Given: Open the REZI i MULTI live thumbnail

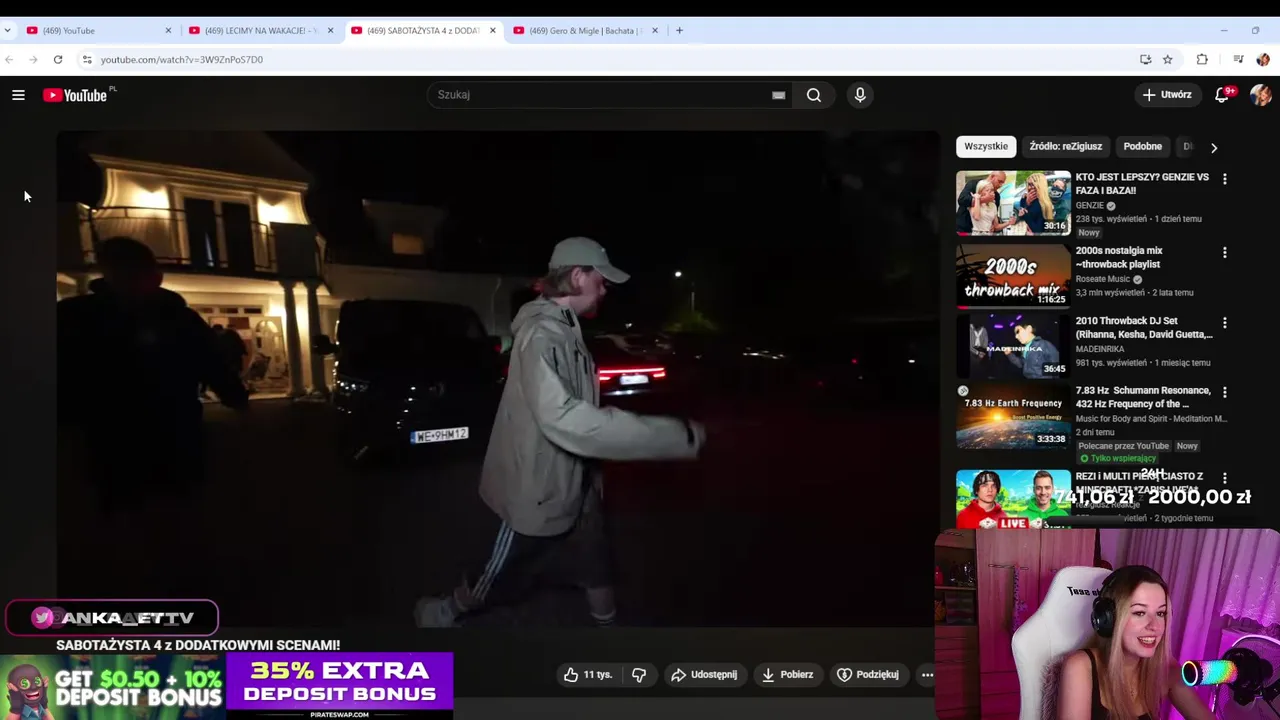Looking at the screenshot, I should [x=1013, y=499].
